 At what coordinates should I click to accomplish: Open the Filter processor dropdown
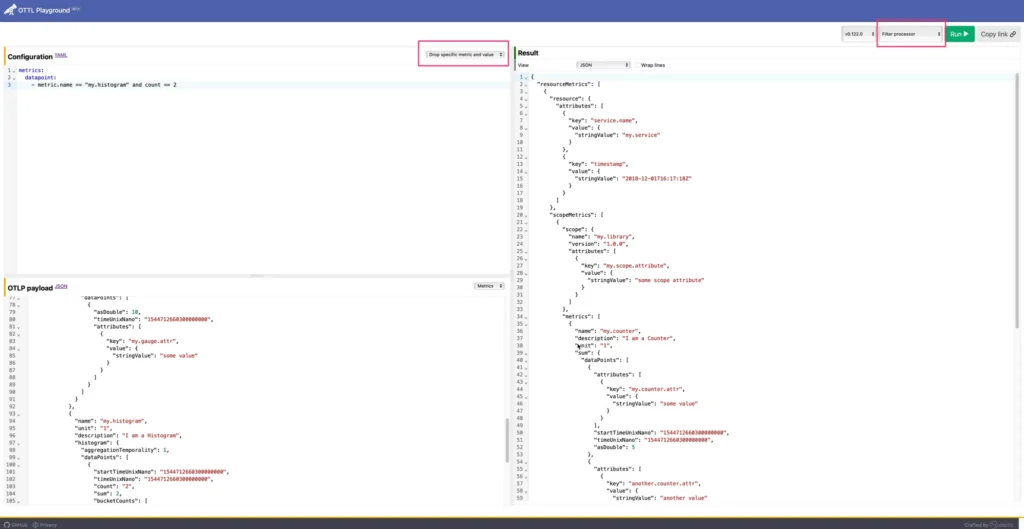pos(911,33)
